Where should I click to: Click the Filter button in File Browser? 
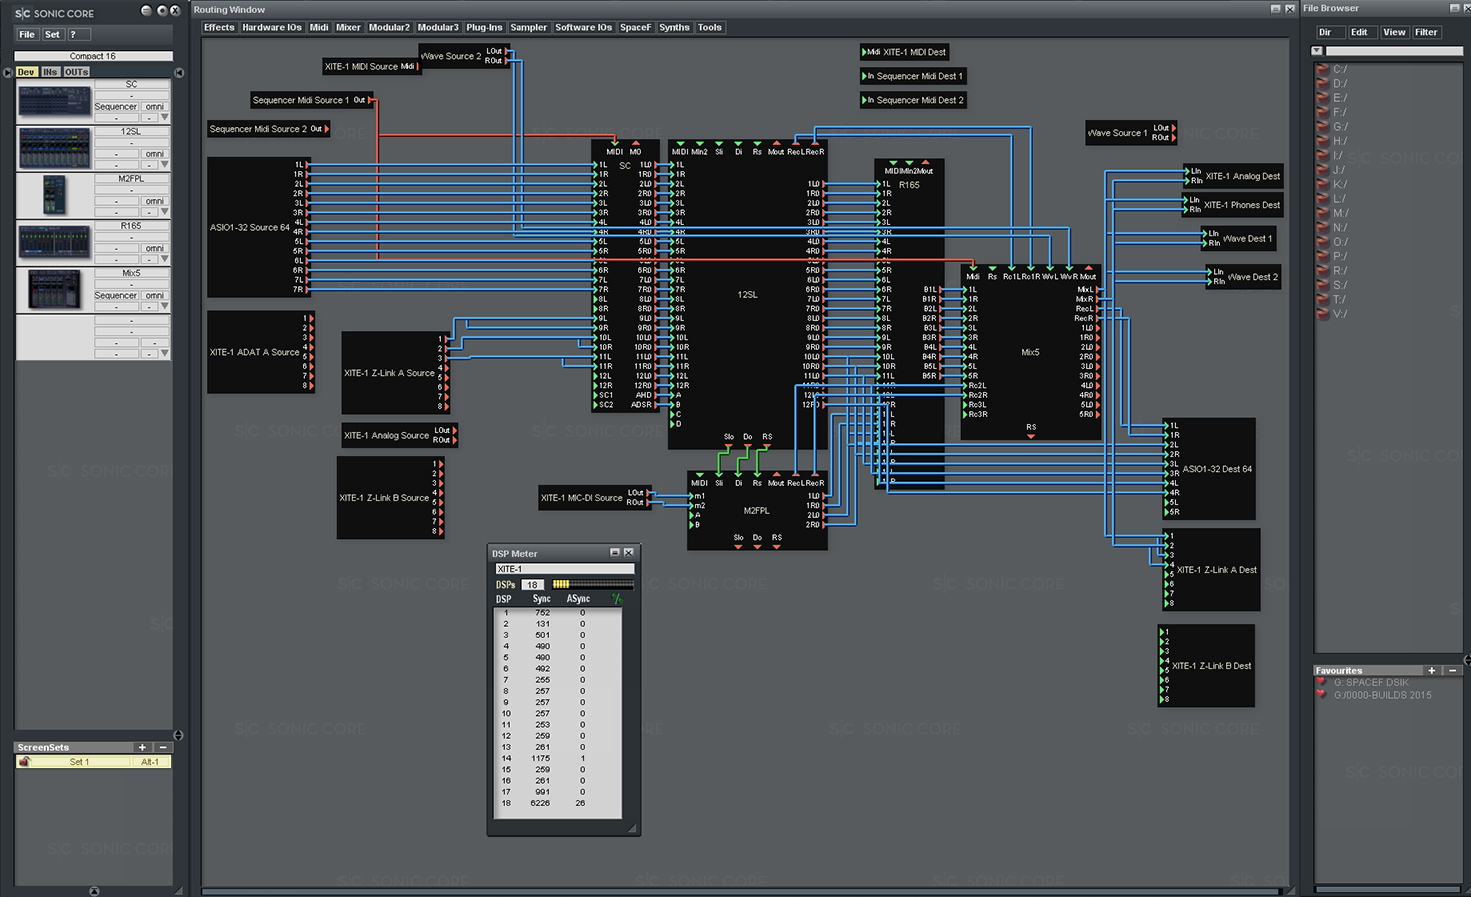(1426, 32)
